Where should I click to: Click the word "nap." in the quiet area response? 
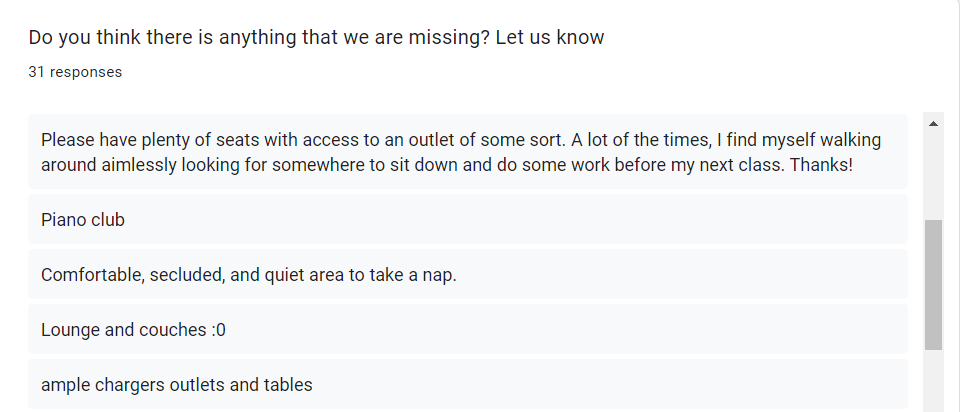pos(440,275)
